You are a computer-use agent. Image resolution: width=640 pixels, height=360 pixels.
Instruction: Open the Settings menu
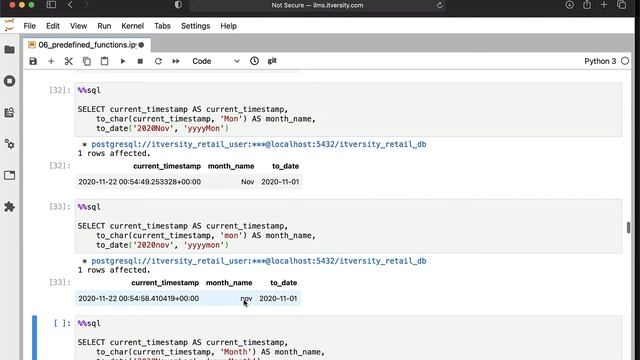pos(196,26)
